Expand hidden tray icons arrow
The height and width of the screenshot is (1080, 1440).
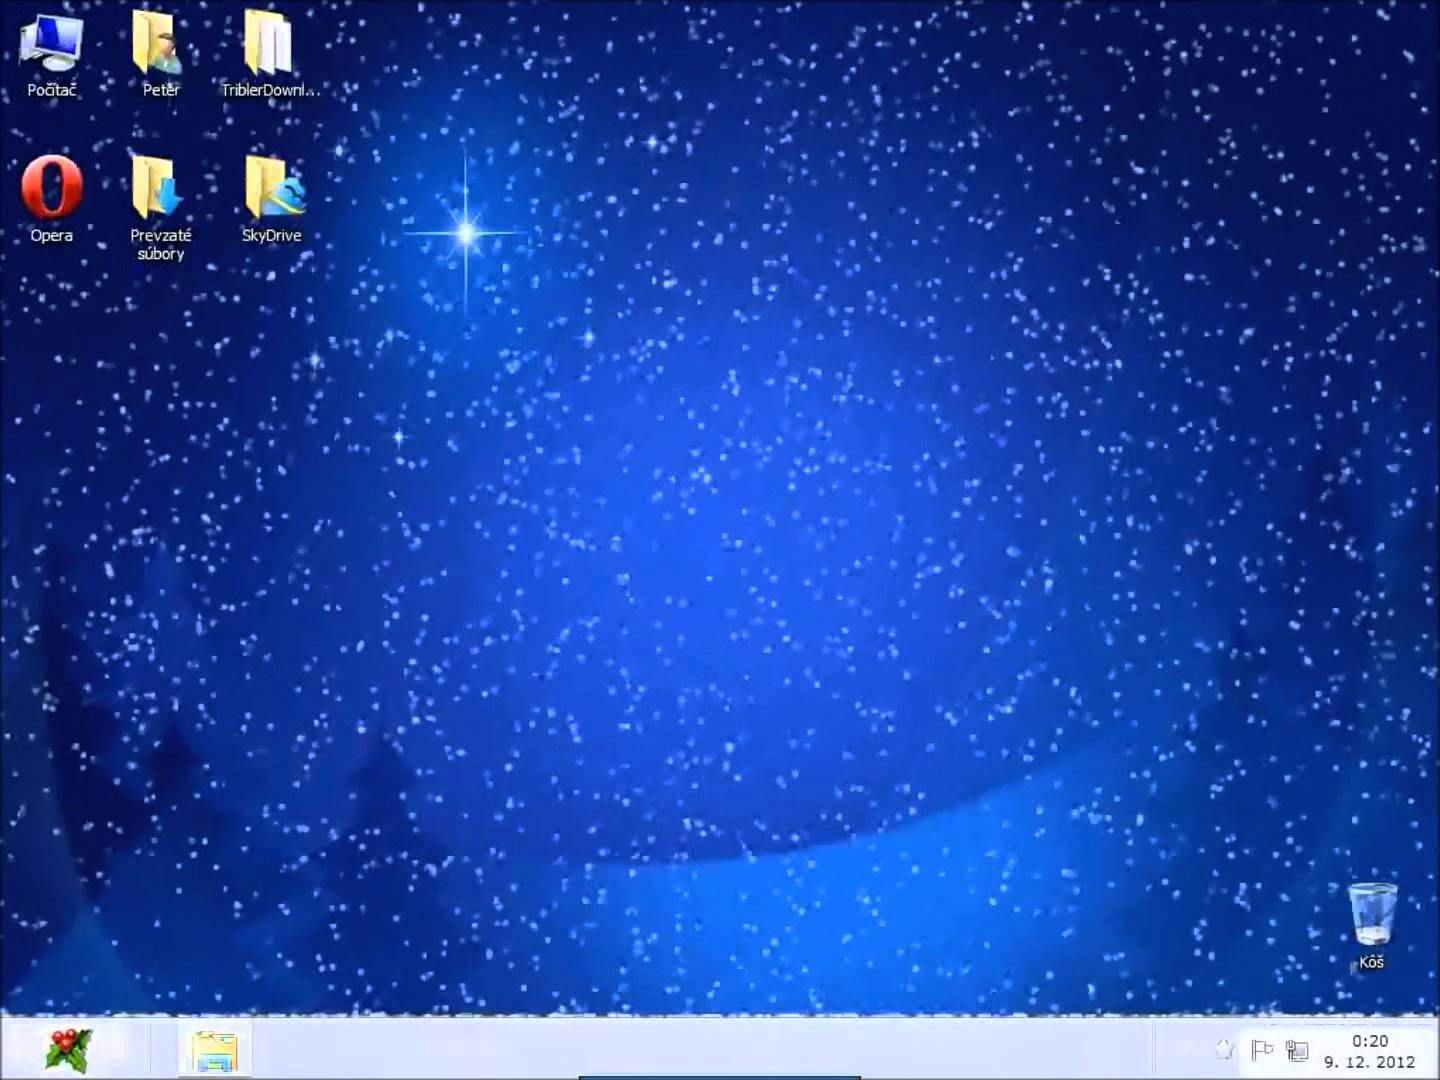coord(1224,1049)
